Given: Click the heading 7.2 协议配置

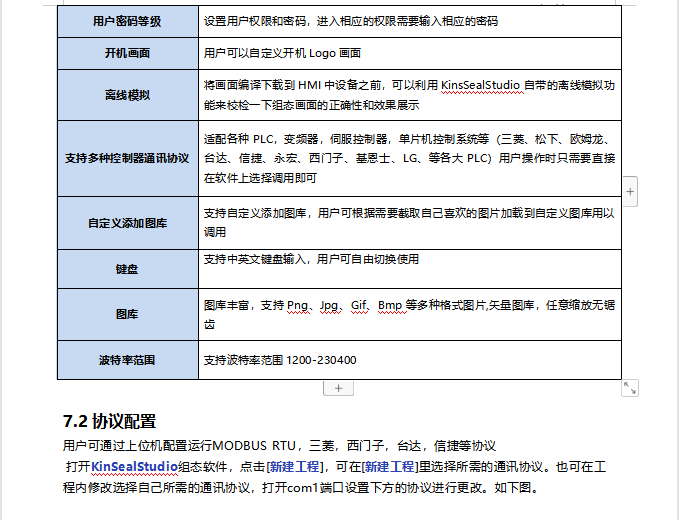Looking at the screenshot, I should (110, 421).
